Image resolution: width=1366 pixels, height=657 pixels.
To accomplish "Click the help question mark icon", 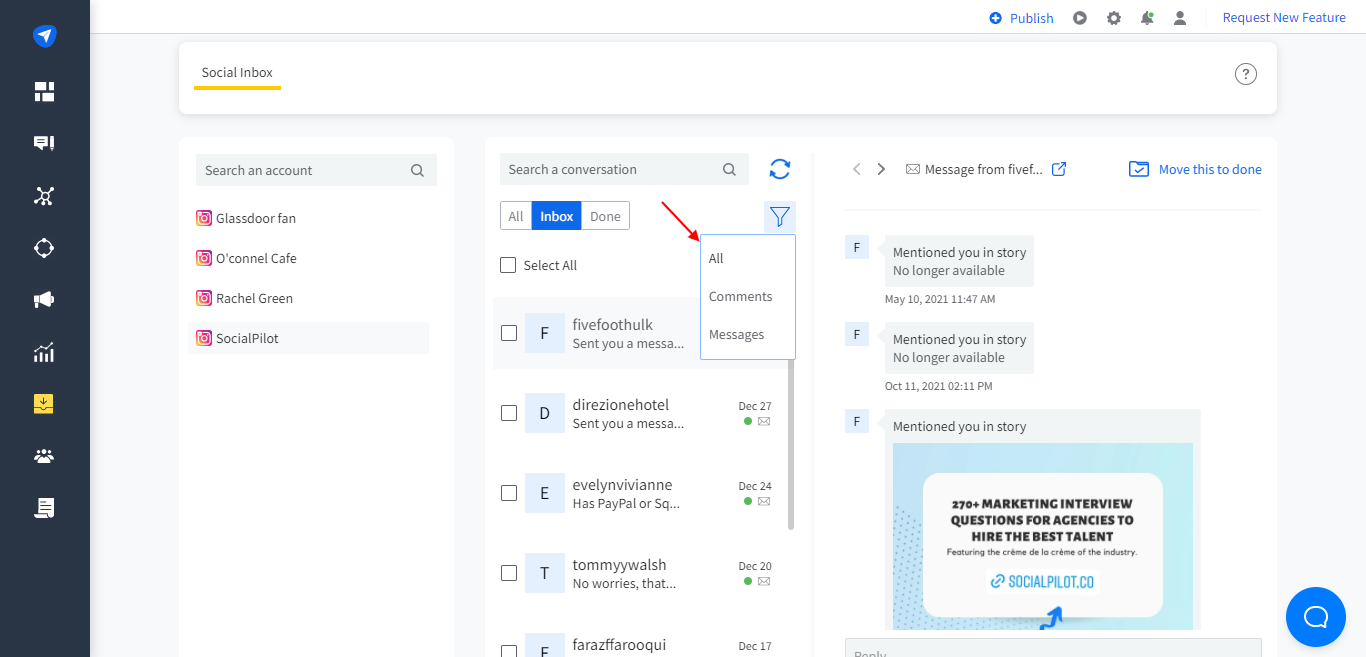I will tap(1246, 74).
